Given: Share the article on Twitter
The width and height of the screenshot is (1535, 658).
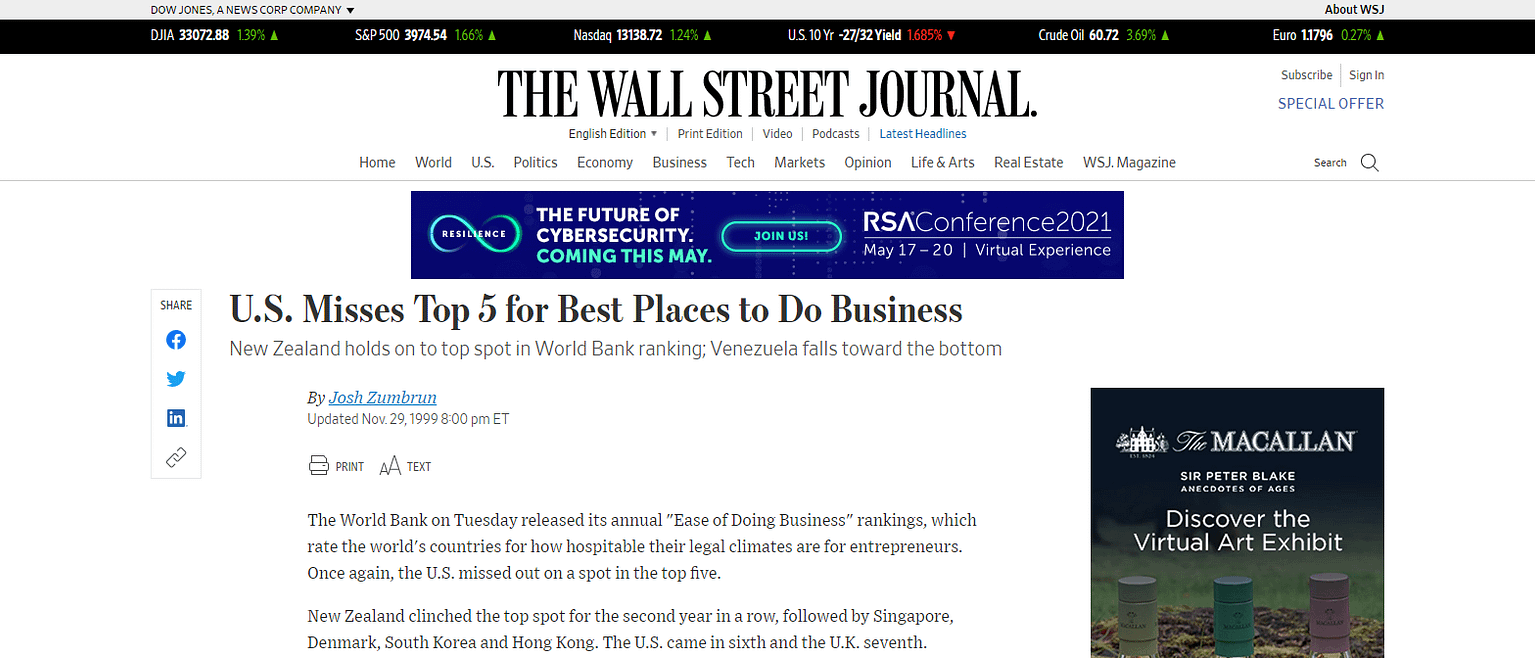Looking at the screenshot, I should point(175,378).
